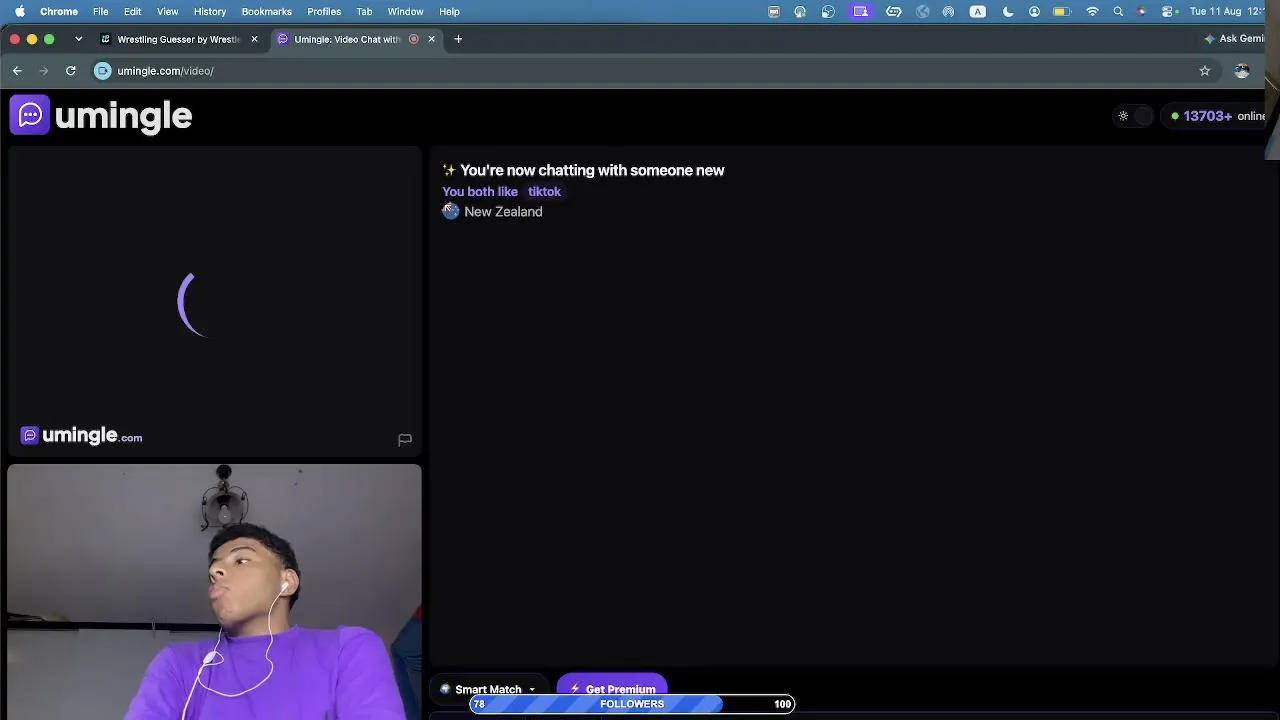1280x720 pixels.
Task: Click the purple screen-sharing menu bar icon
Action: pyautogui.click(x=860, y=11)
